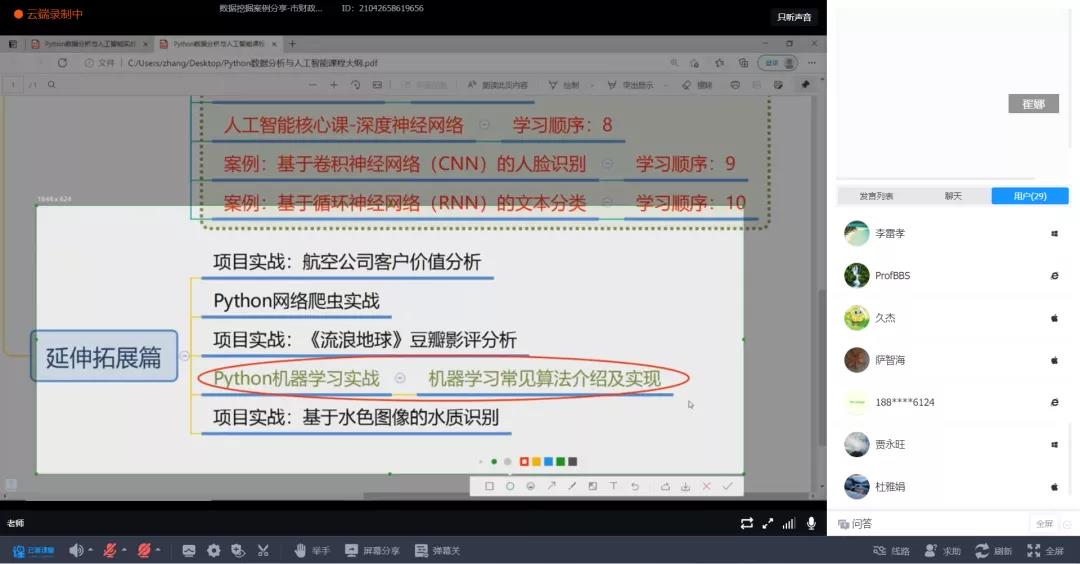Click the 屏幕分享 screen share button
This screenshot has width=1080, height=564.
(x=372, y=550)
